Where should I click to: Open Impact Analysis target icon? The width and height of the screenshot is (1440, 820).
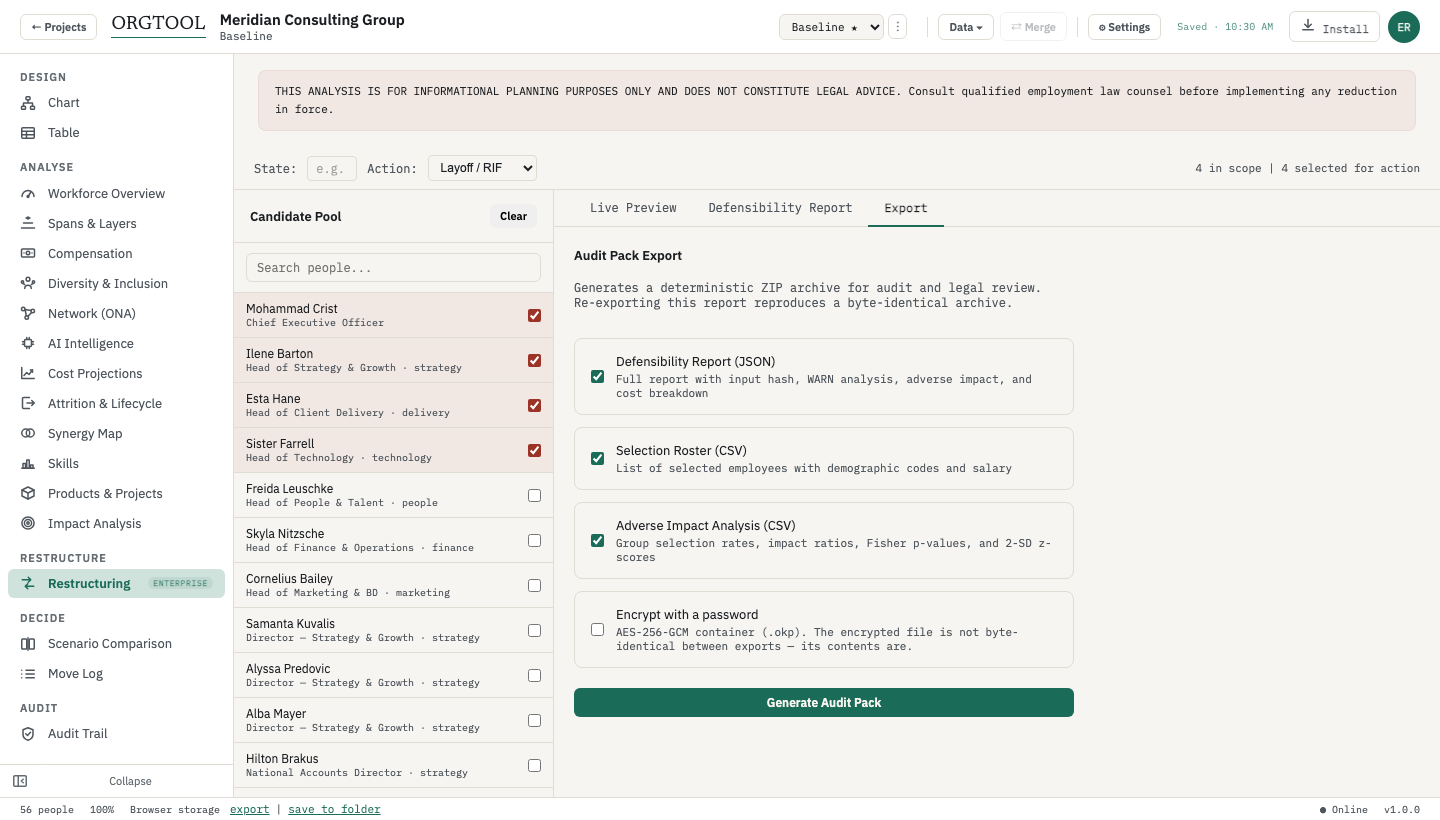pyautogui.click(x=28, y=524)
